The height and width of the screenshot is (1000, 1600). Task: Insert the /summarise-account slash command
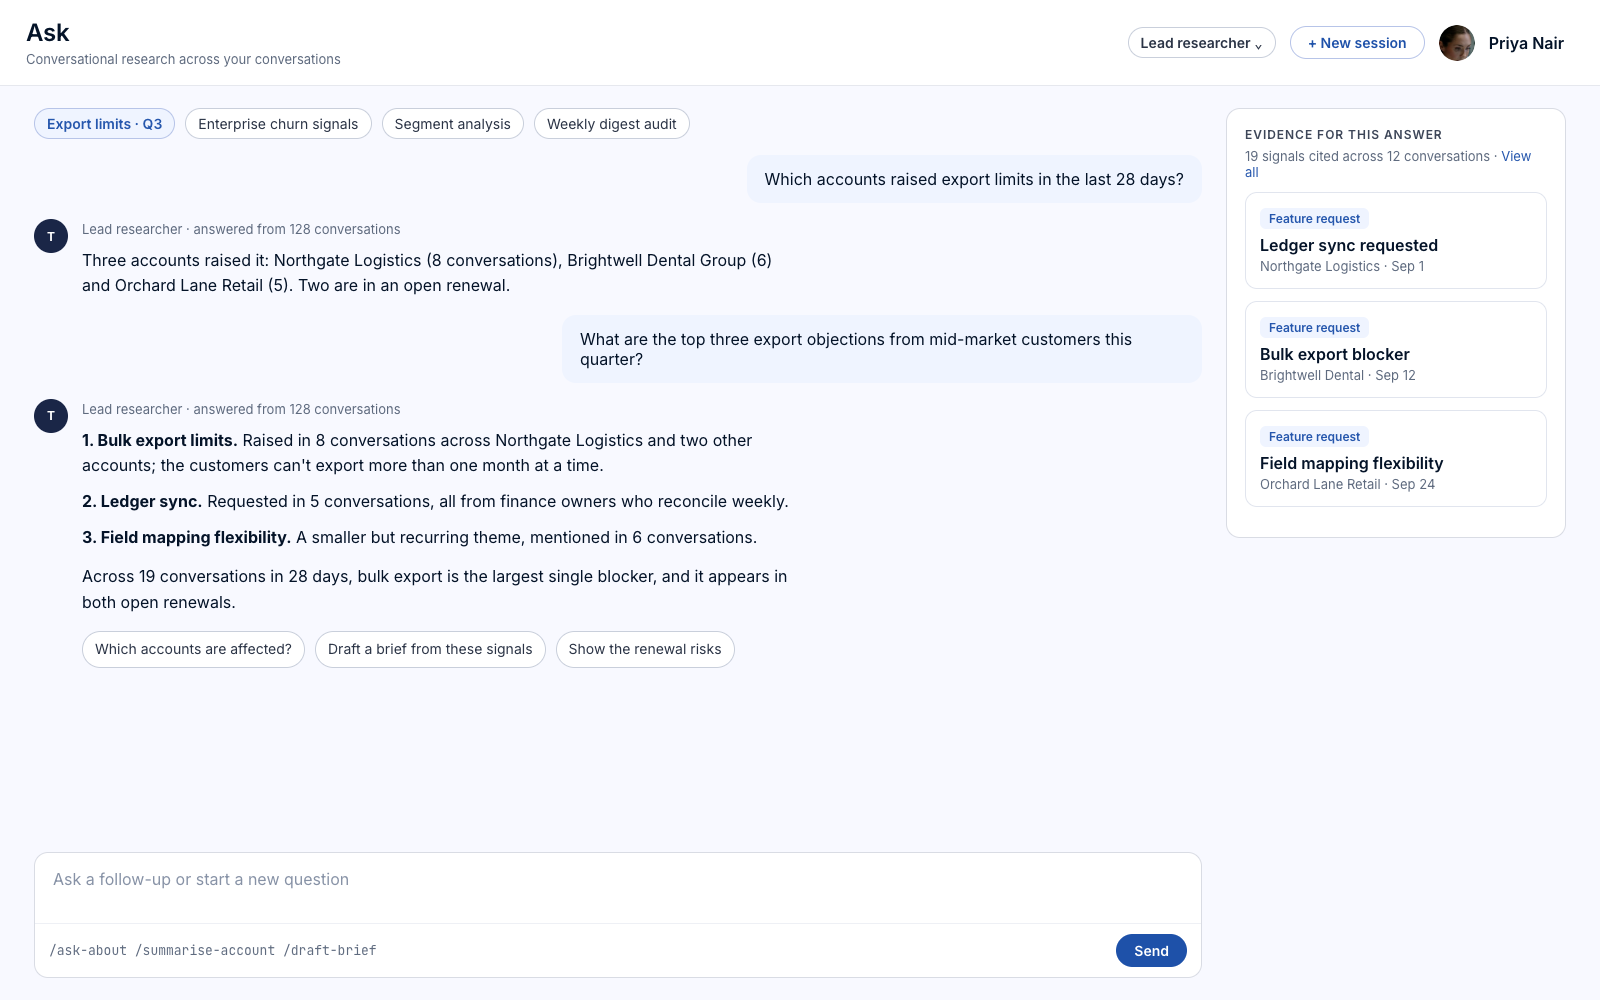point(205,951)
